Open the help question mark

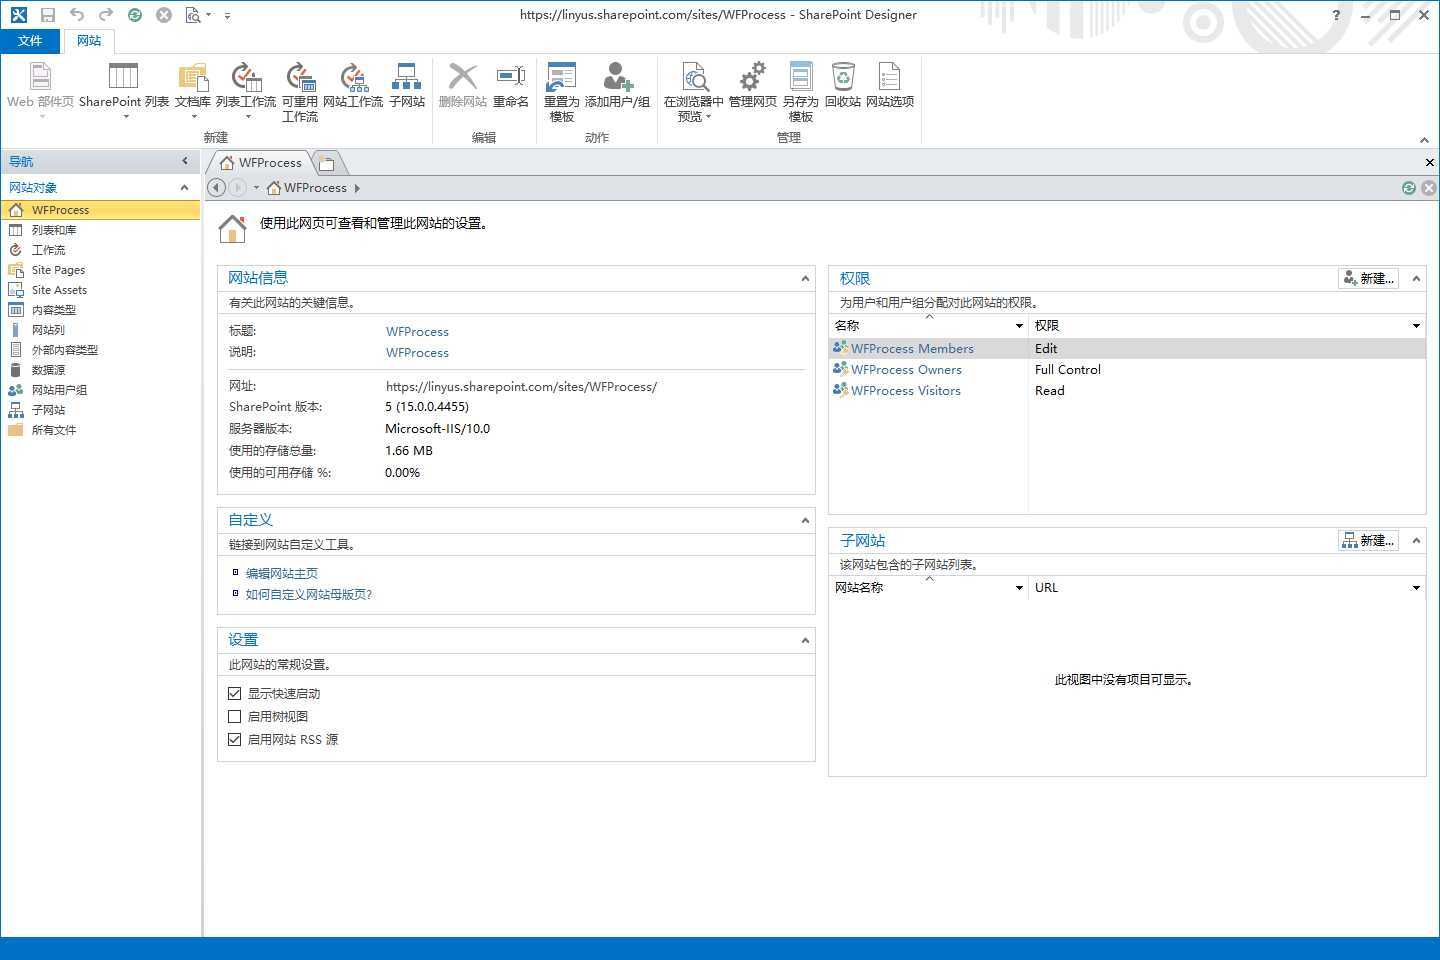coord(1336,15)
